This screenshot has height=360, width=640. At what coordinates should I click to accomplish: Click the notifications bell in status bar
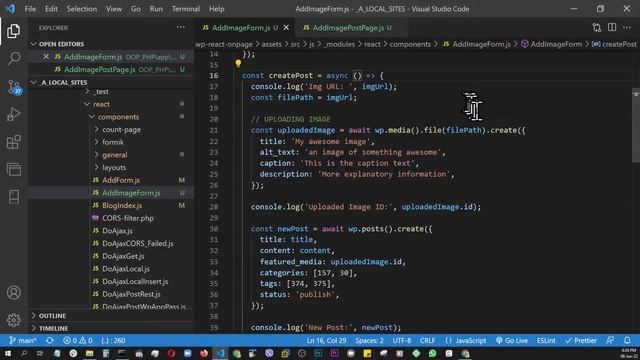click(x=627, y=340)
